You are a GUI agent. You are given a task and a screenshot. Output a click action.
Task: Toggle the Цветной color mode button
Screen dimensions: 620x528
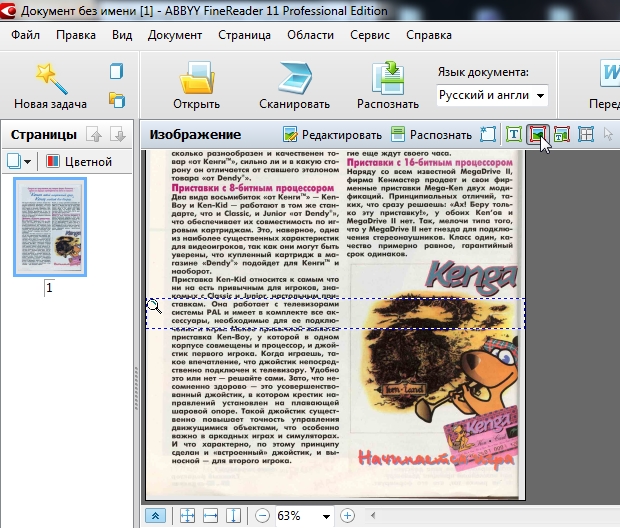(79, 161)
